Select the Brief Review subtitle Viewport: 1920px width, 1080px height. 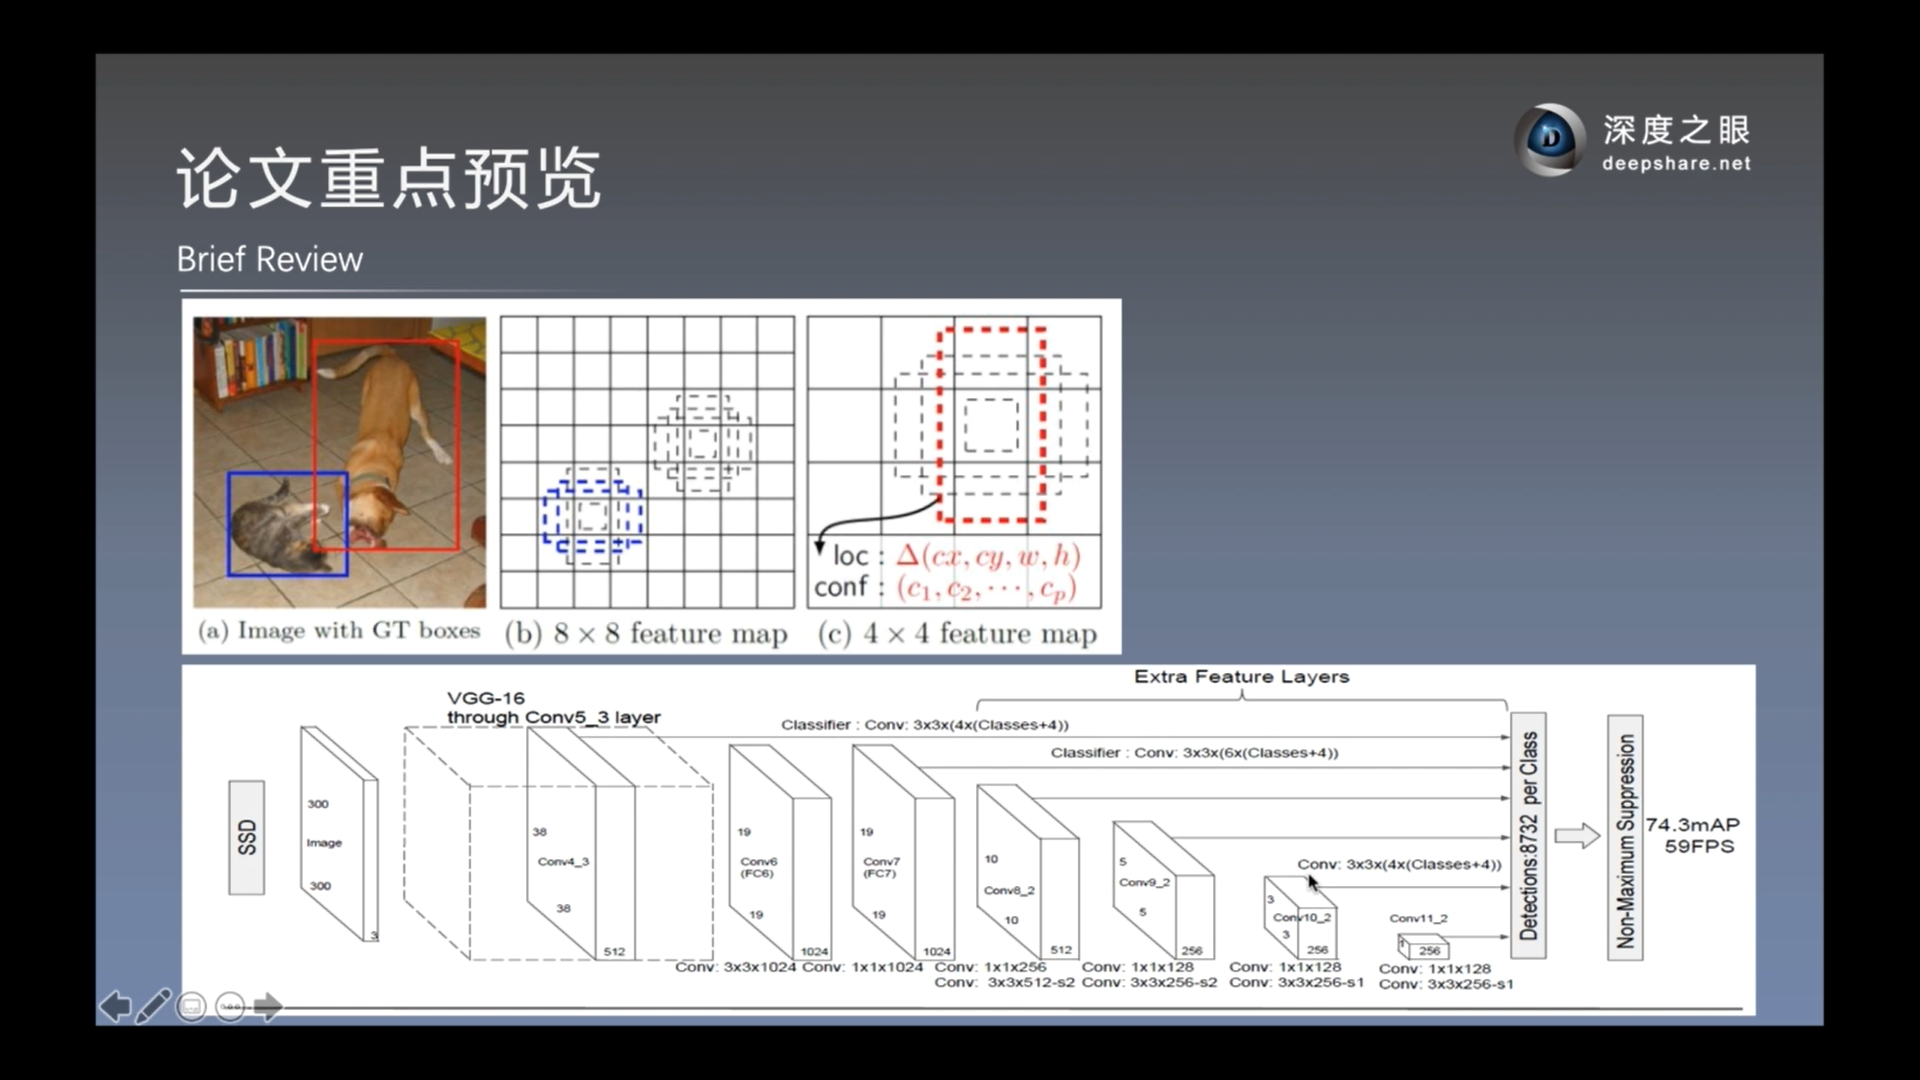coord(269,259)
